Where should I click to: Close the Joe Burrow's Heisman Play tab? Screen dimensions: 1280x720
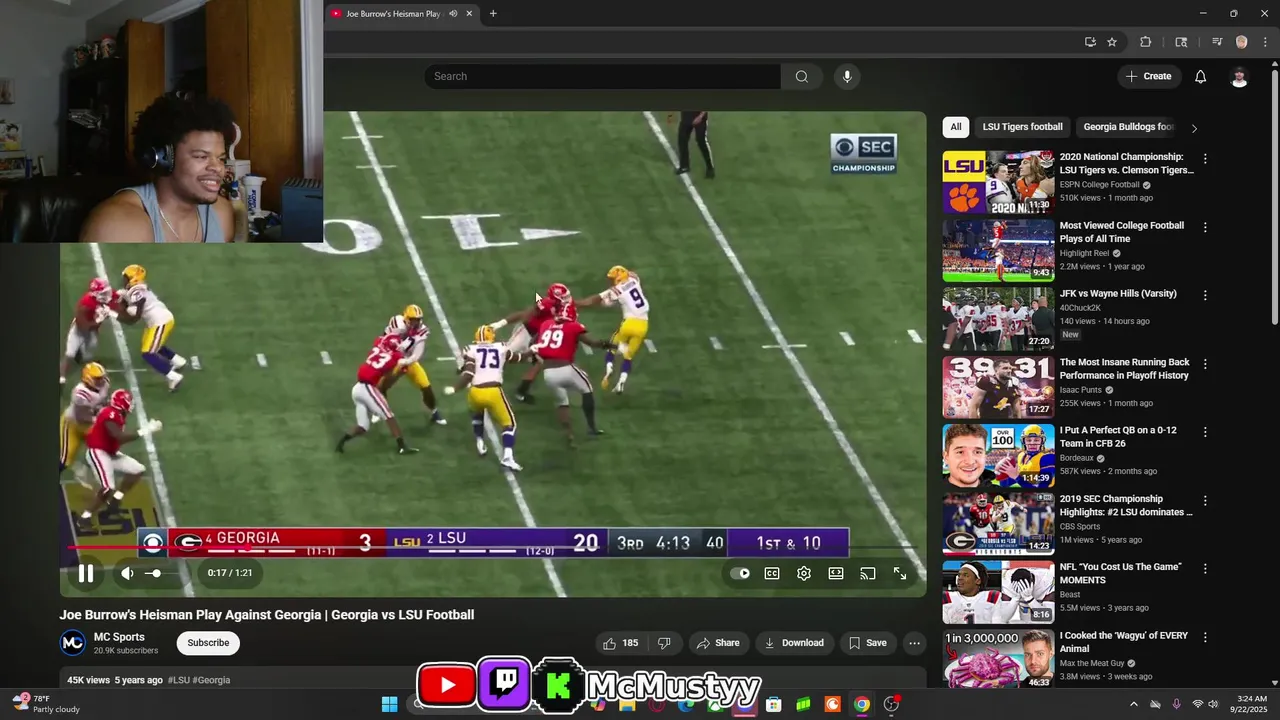point(469,14)
